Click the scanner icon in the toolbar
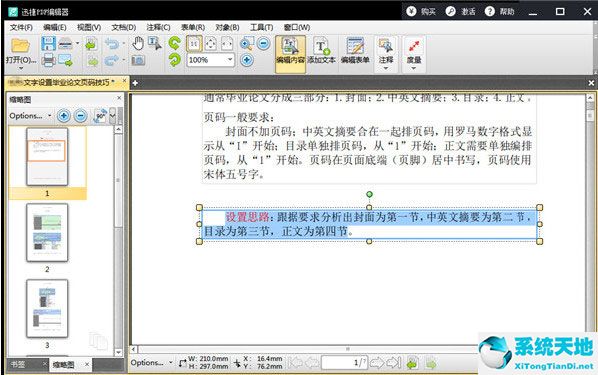 click(66, 43)
